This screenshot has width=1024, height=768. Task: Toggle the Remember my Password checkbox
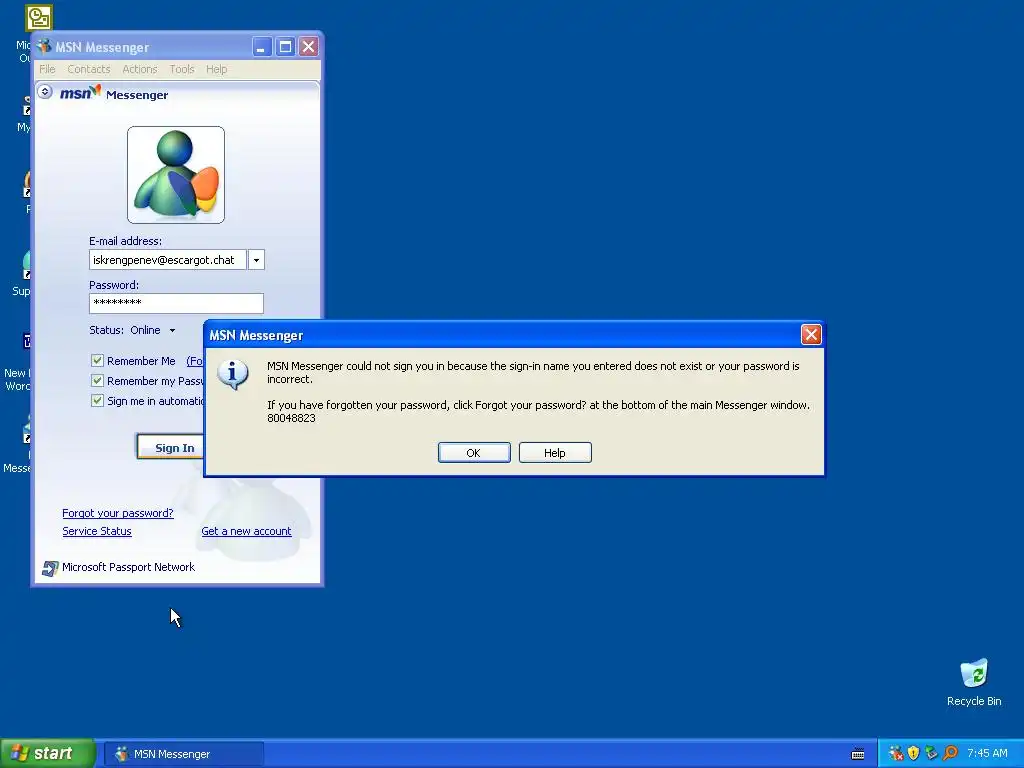(97, 381)
